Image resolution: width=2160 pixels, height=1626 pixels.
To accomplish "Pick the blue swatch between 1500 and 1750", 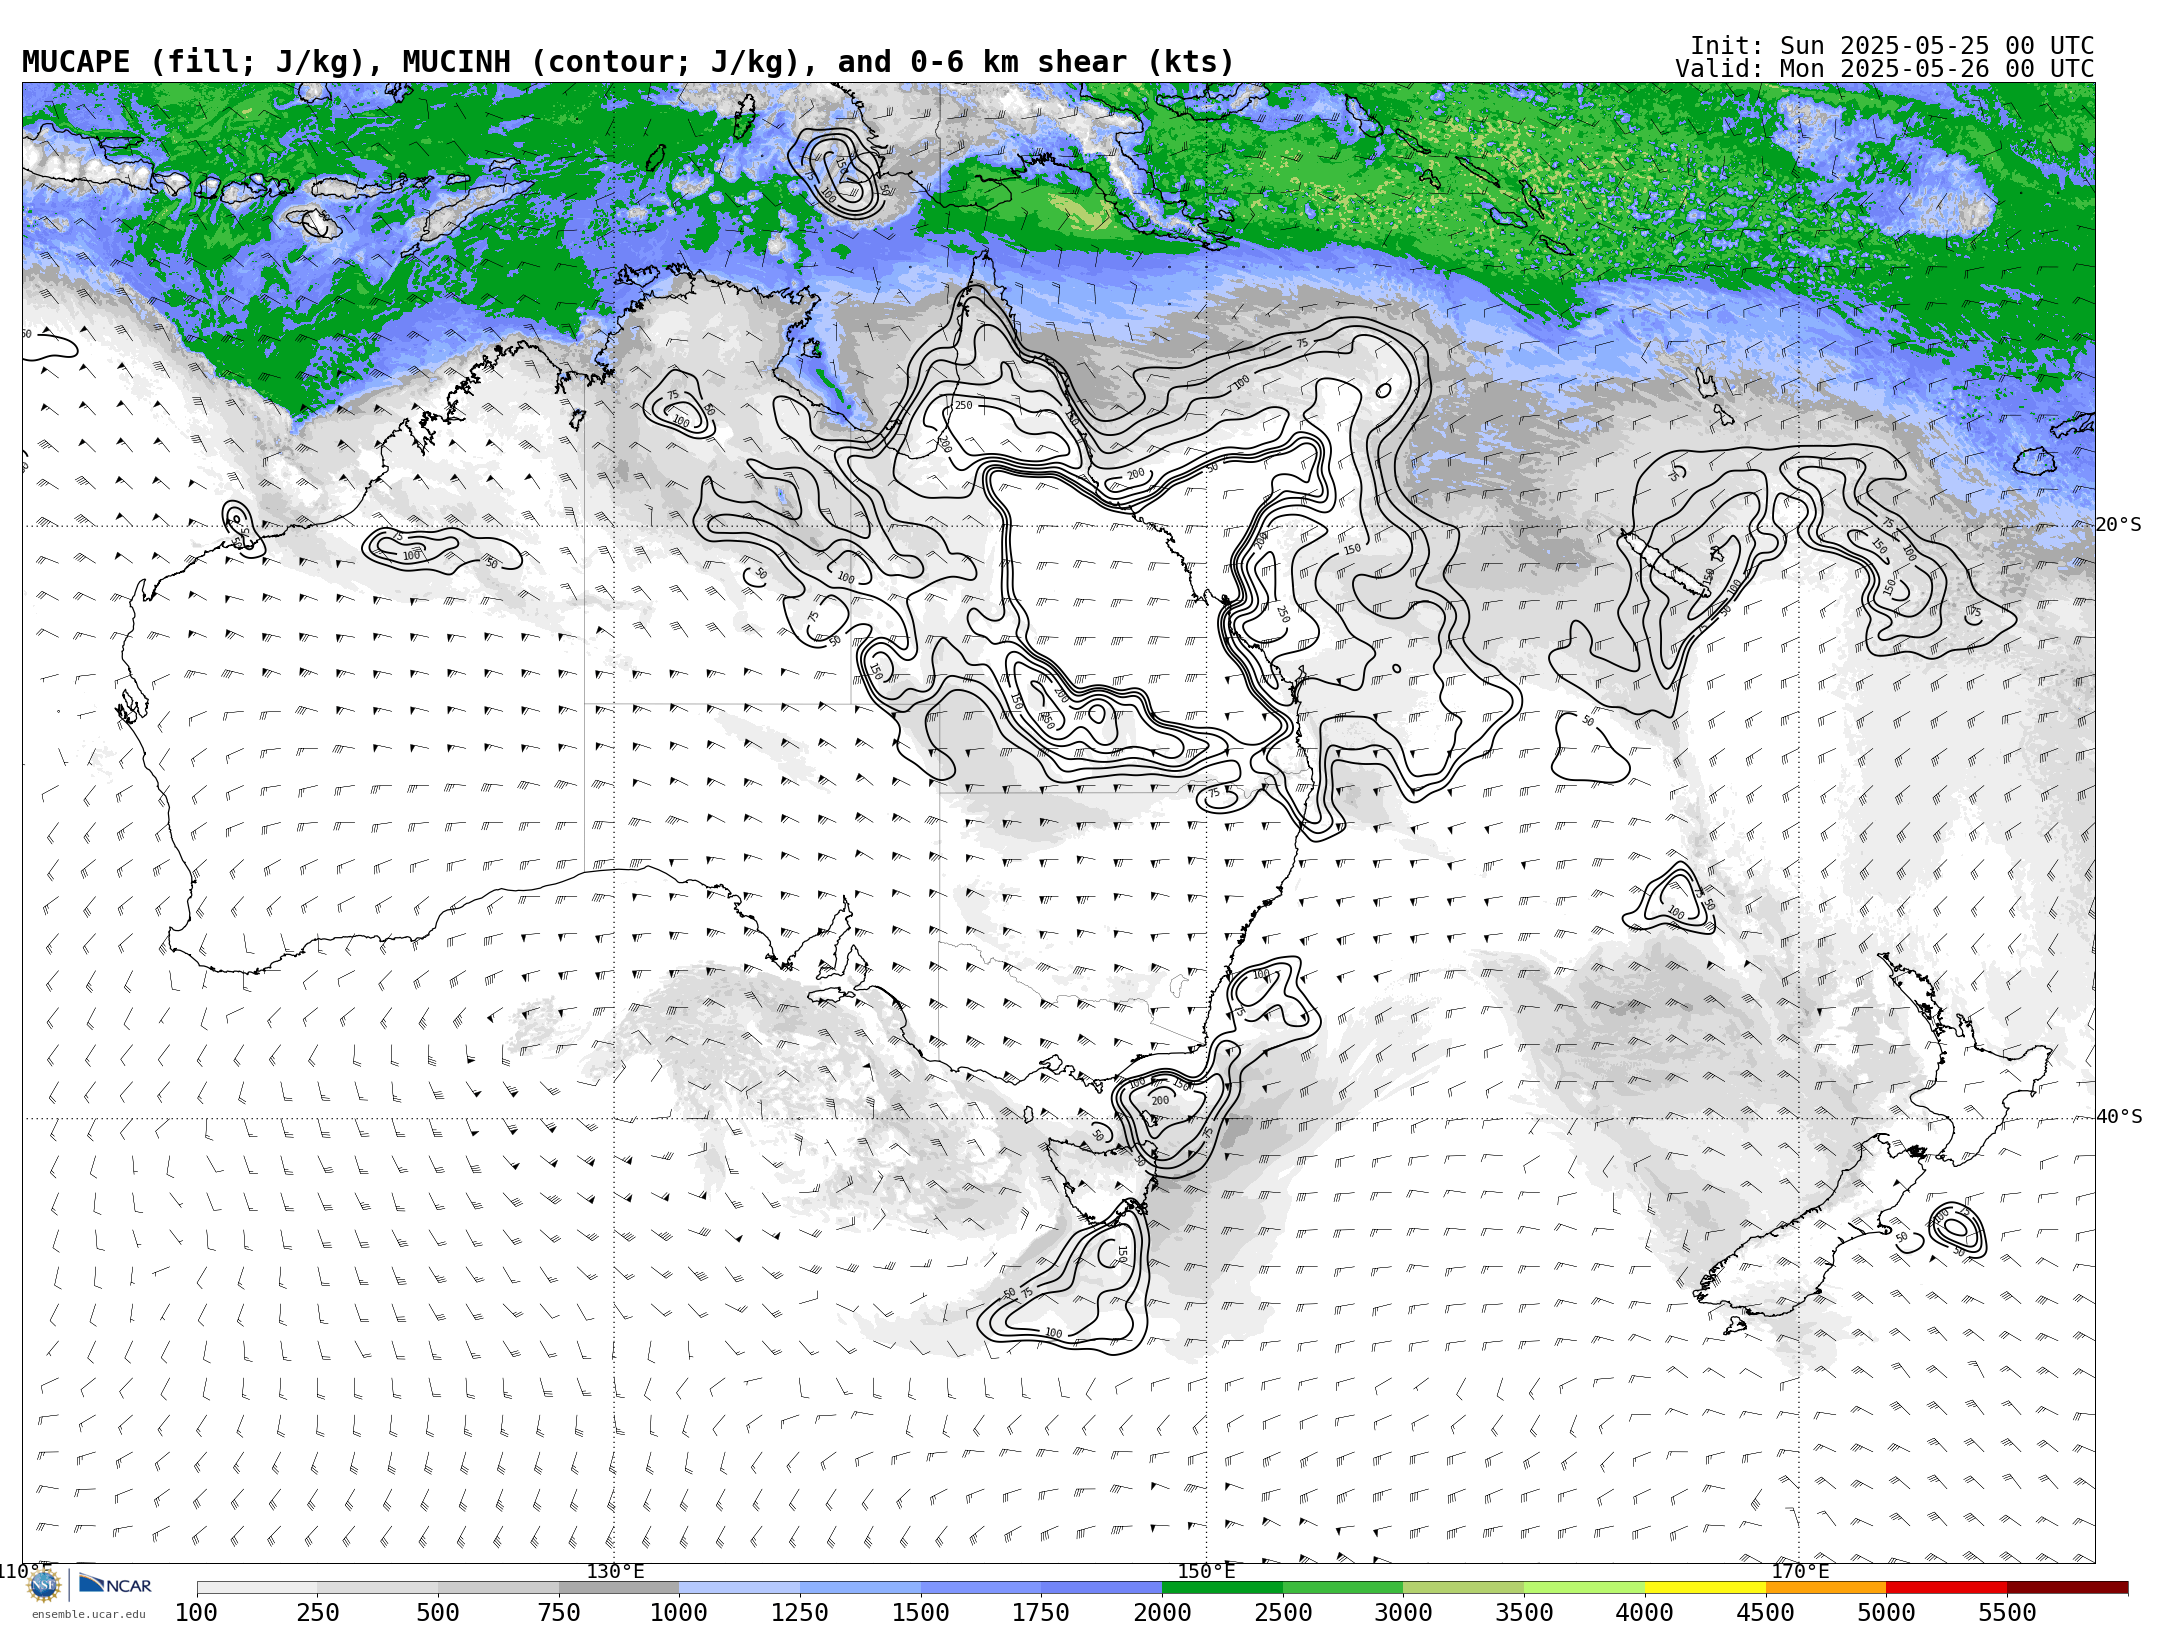I will [x=981, y=1588].
